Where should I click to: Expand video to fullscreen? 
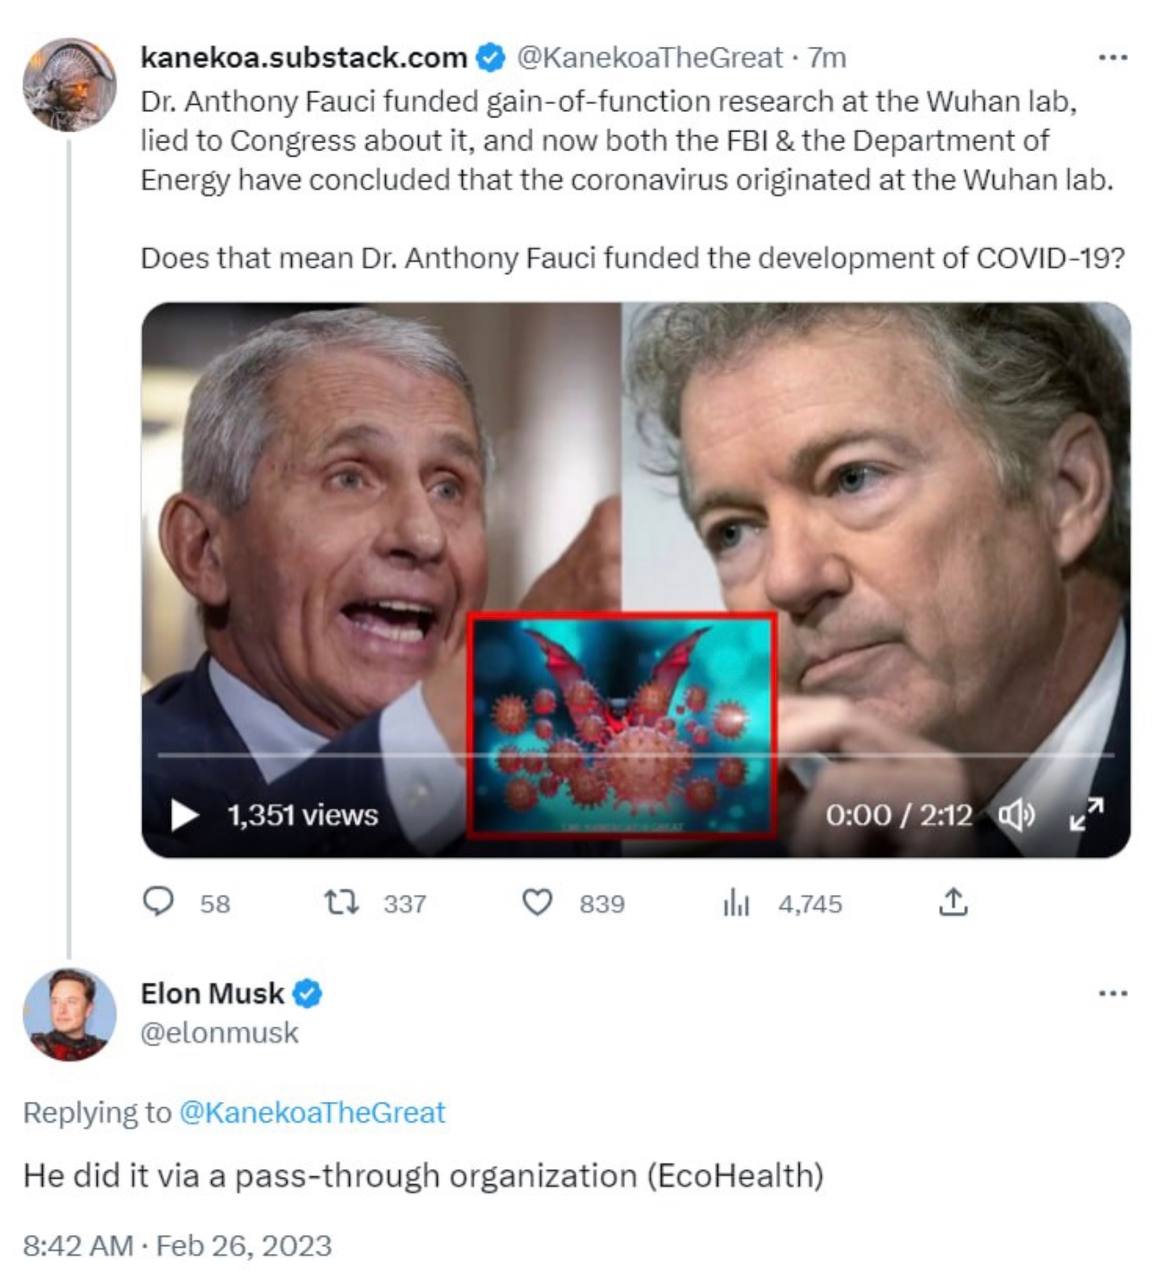1086,815
